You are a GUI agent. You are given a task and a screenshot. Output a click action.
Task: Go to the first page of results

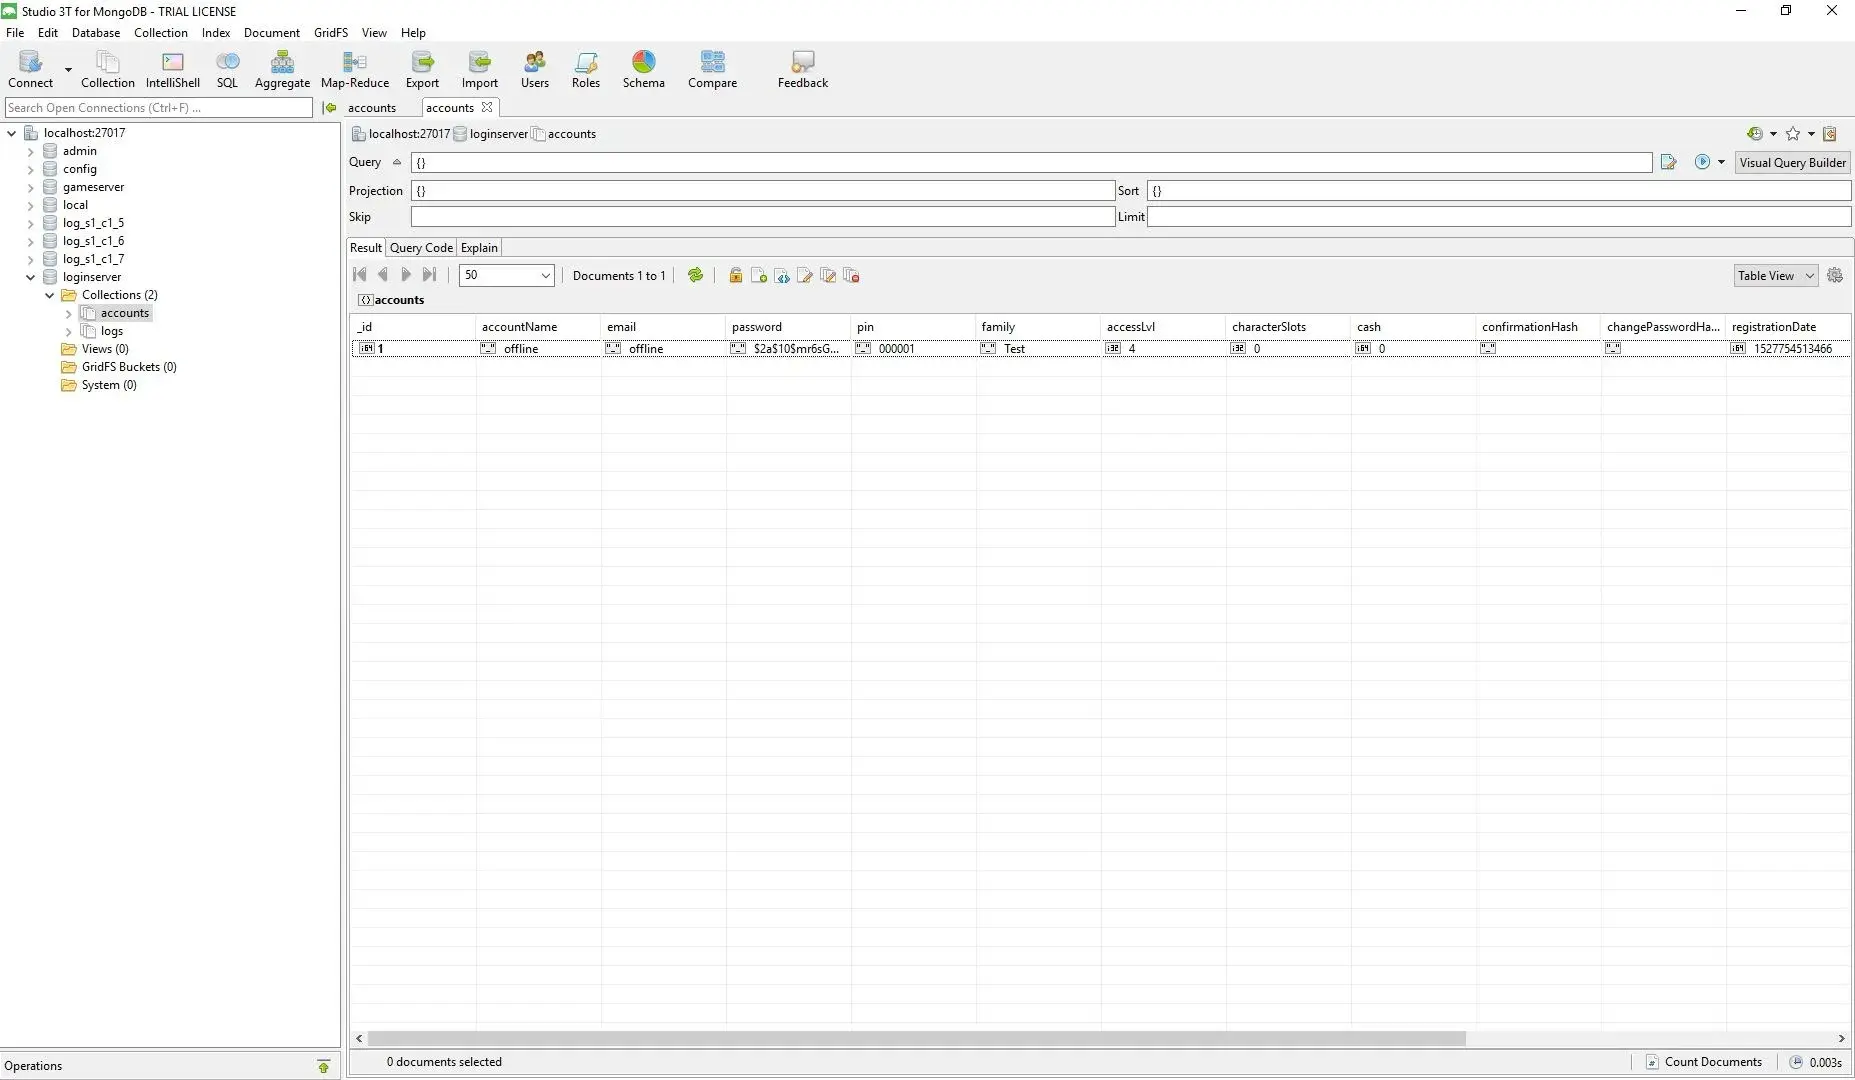[x=360, y=275]
